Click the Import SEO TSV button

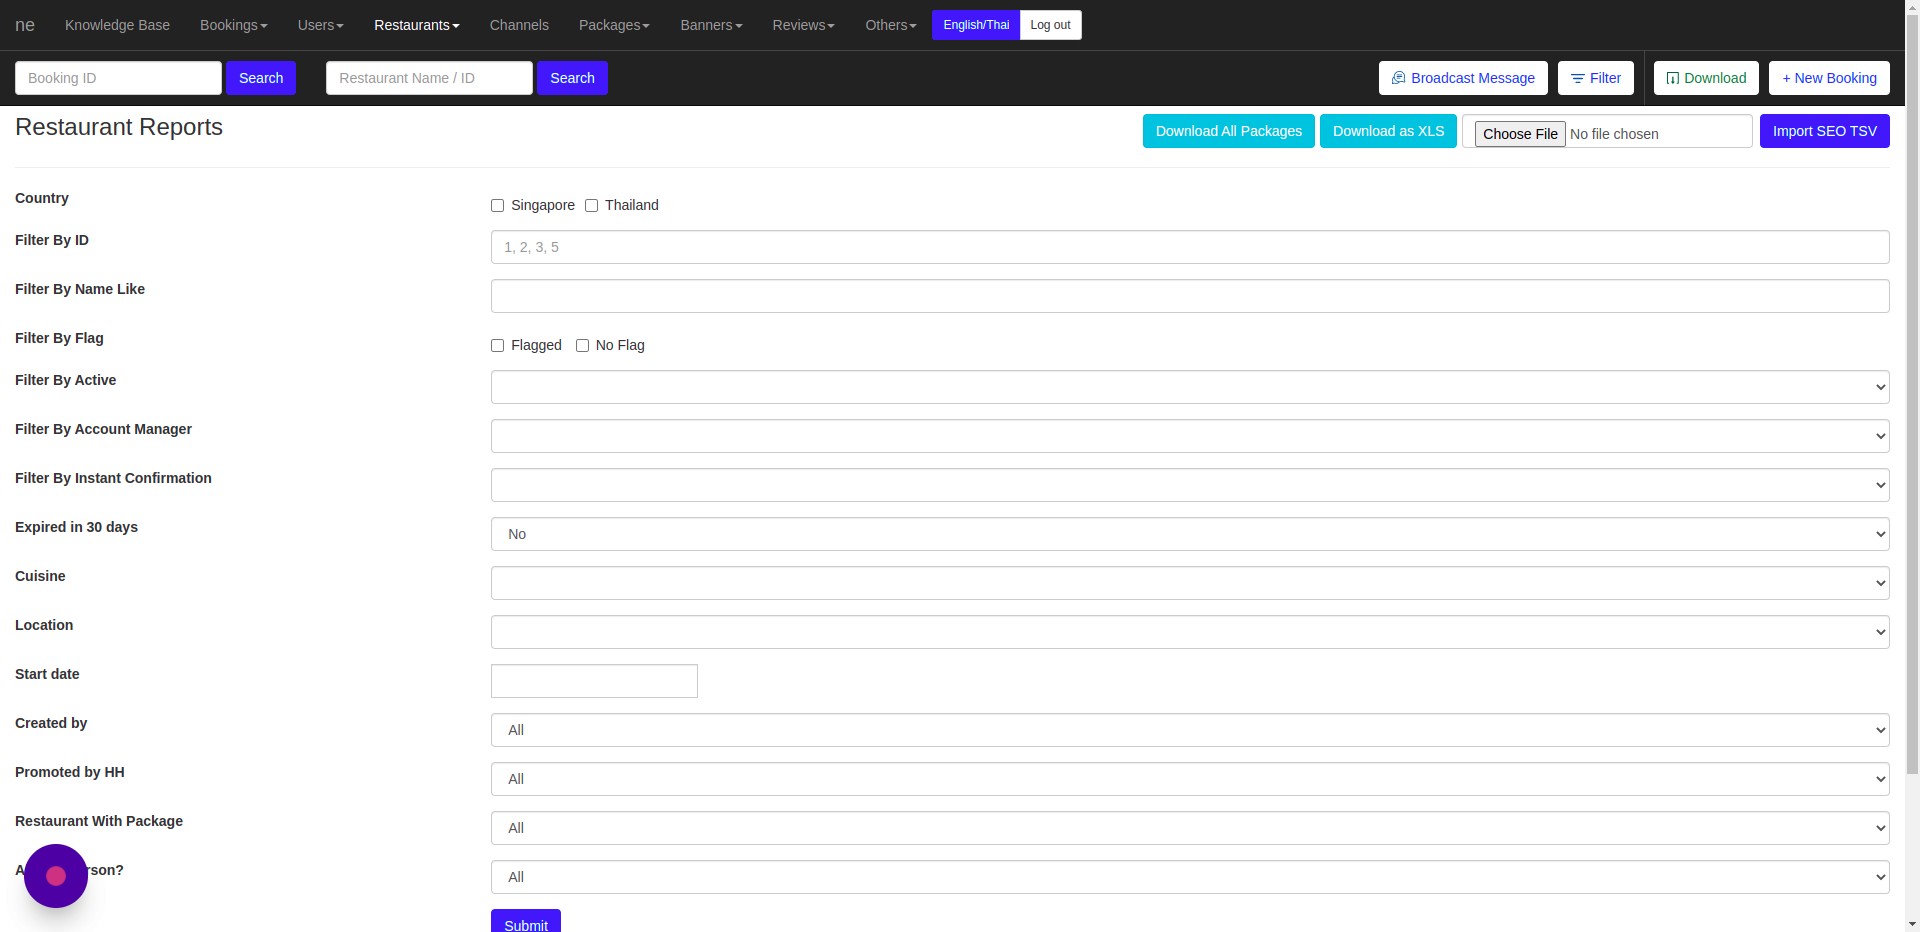(x=1824, y=131)
